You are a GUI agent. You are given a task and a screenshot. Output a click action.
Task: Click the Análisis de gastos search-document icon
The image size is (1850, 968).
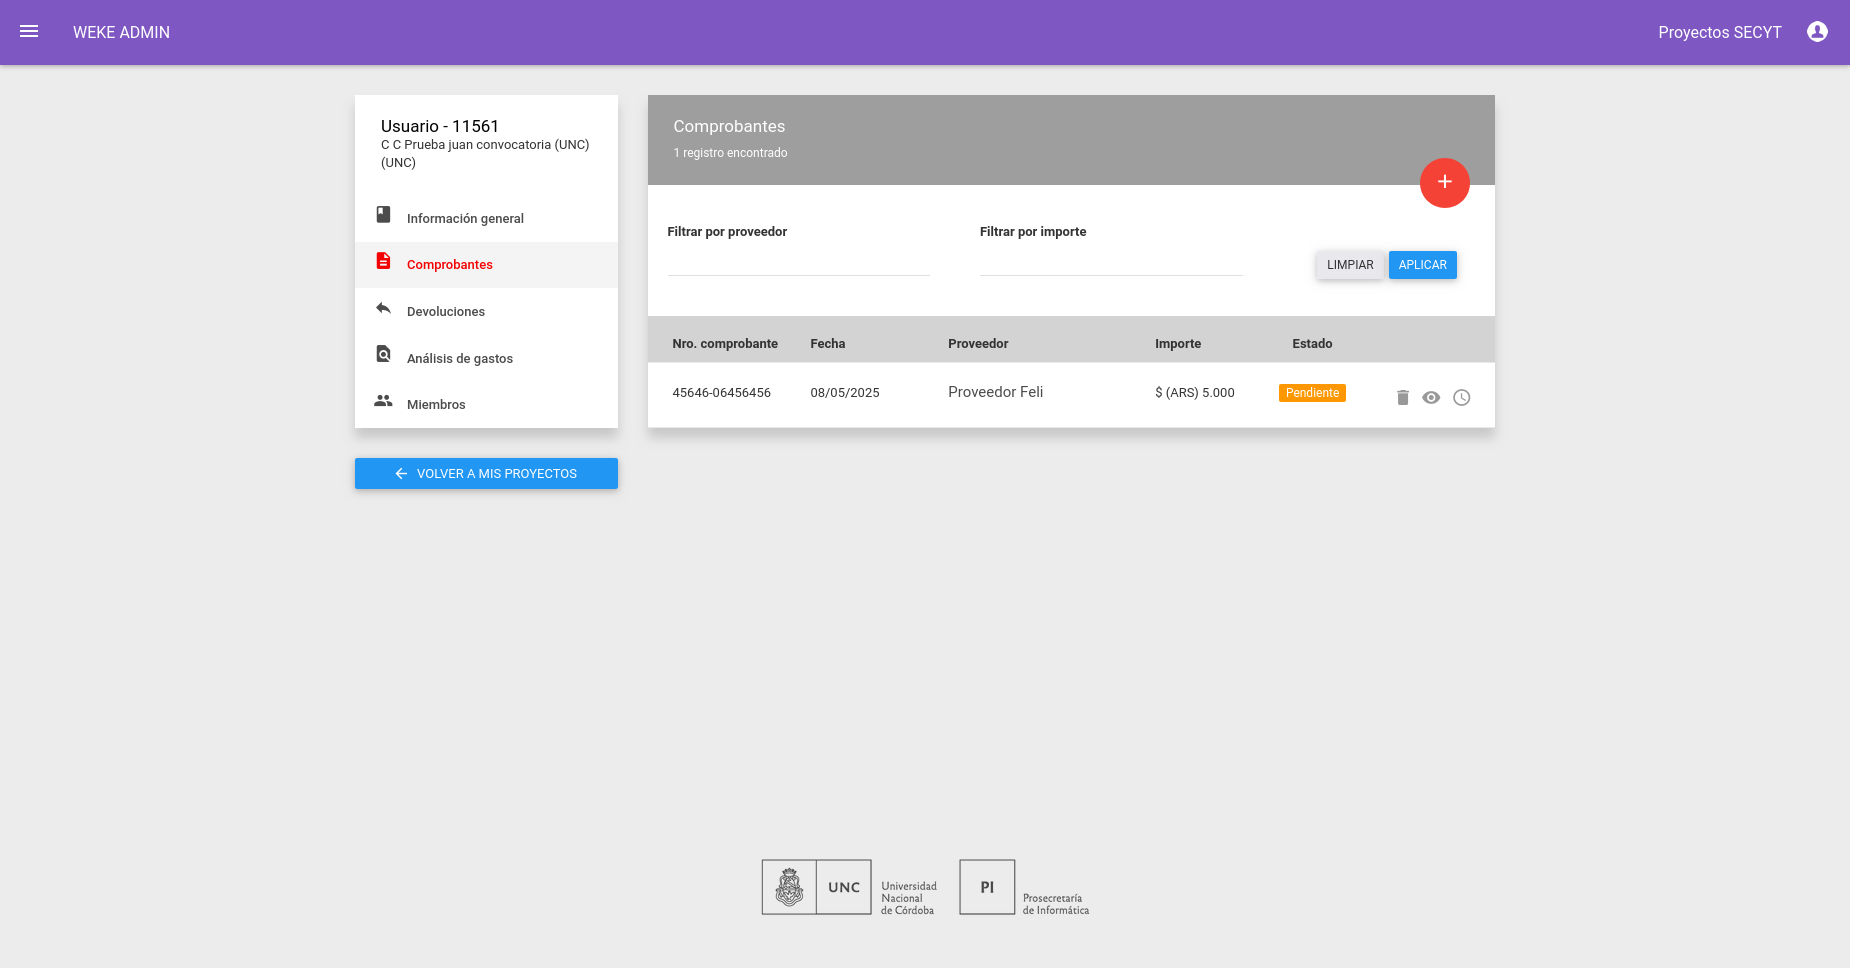pyautogui.click(x=383, y=354)
